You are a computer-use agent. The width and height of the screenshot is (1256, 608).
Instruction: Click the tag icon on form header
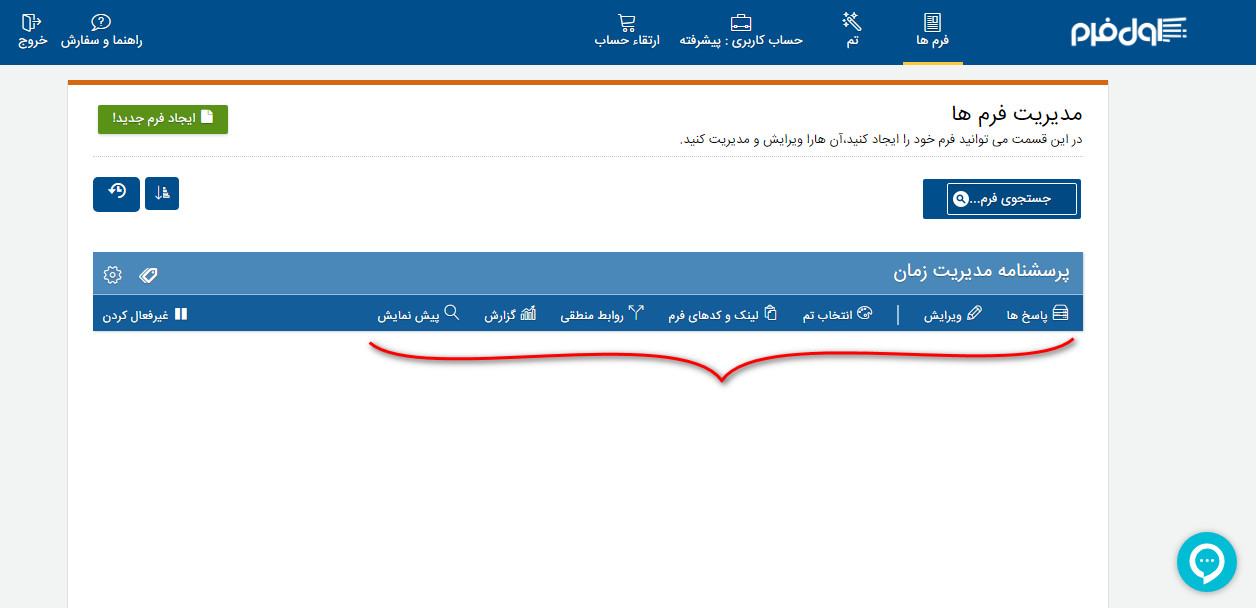pos(148,274)
